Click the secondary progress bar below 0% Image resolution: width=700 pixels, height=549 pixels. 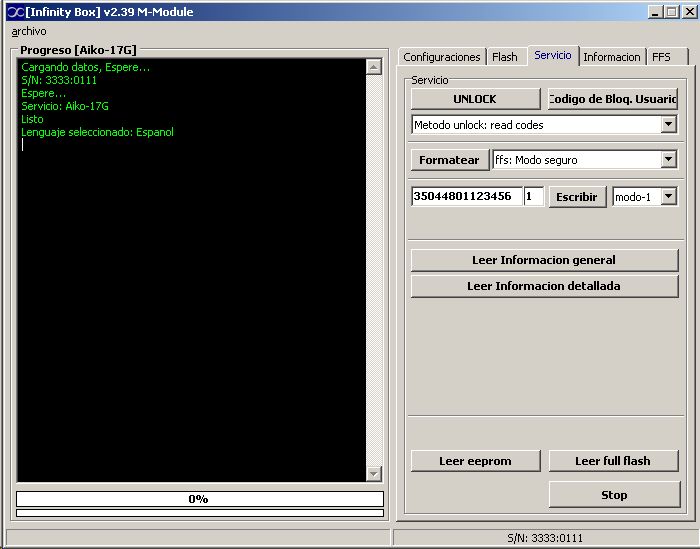tap(200, 513)
